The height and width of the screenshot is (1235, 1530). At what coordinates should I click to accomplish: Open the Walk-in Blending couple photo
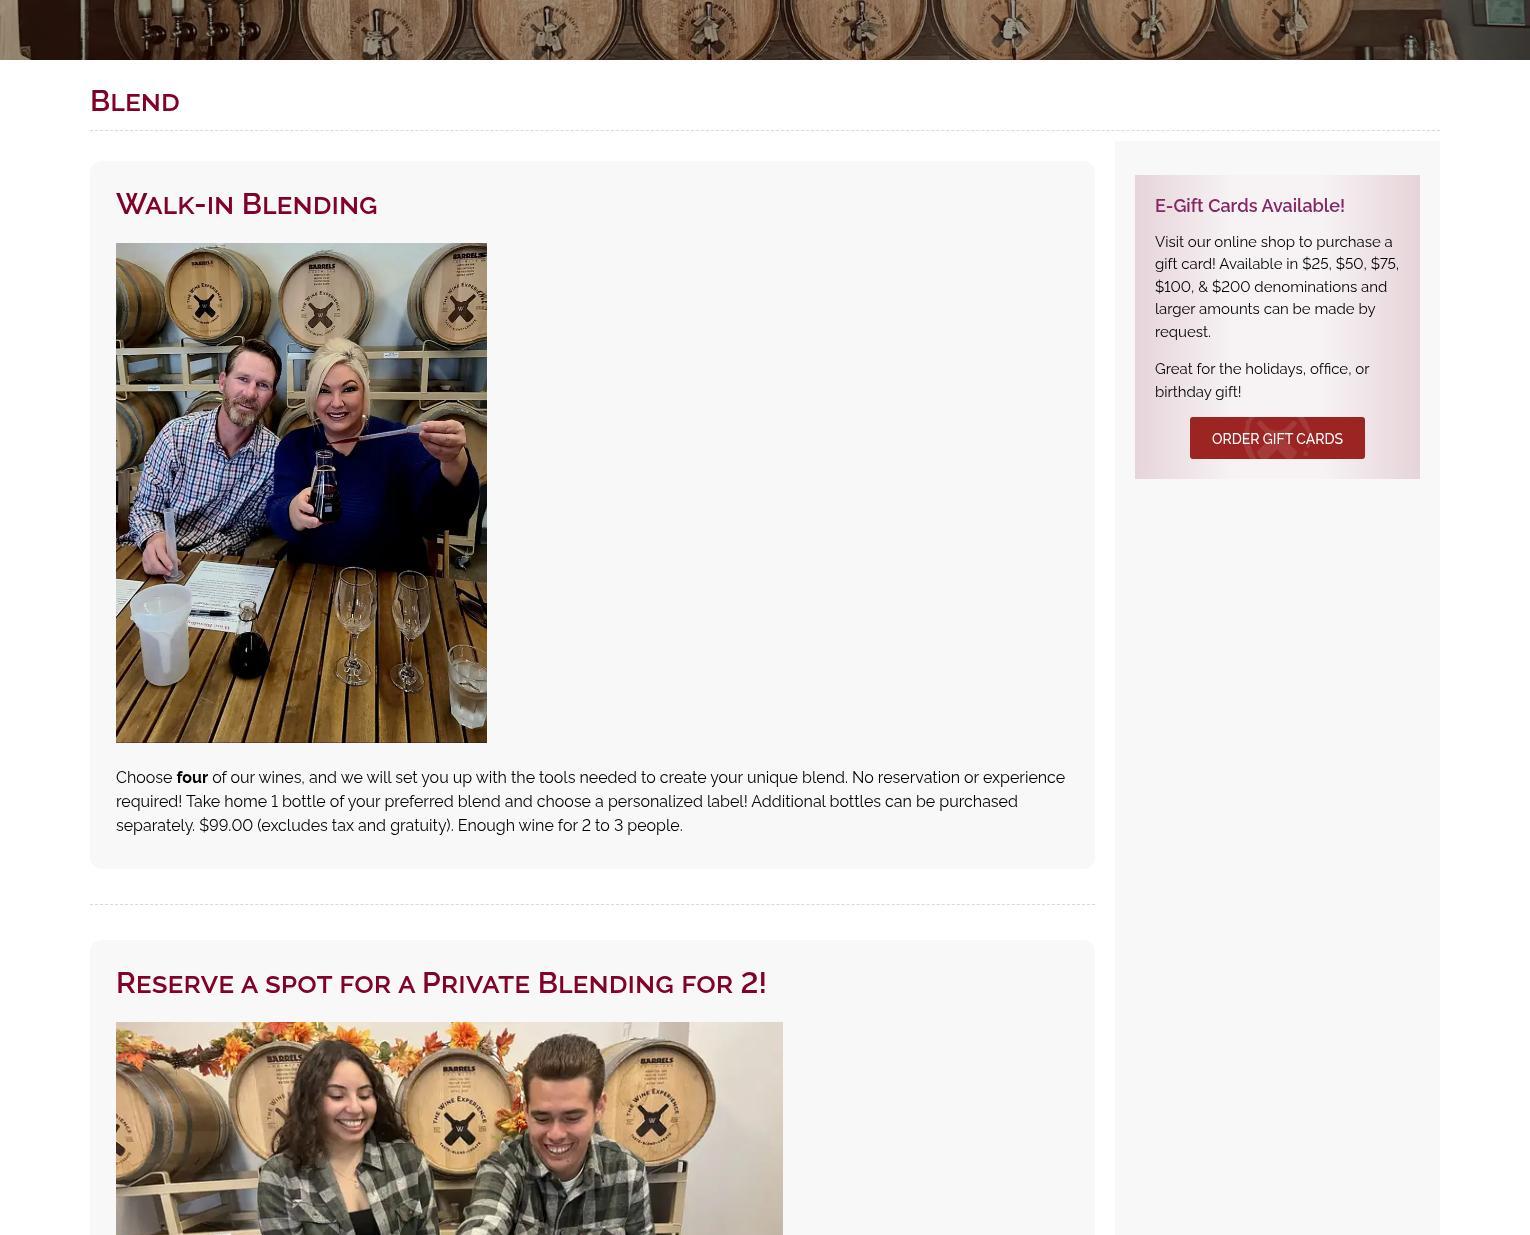tap(301, 493)
